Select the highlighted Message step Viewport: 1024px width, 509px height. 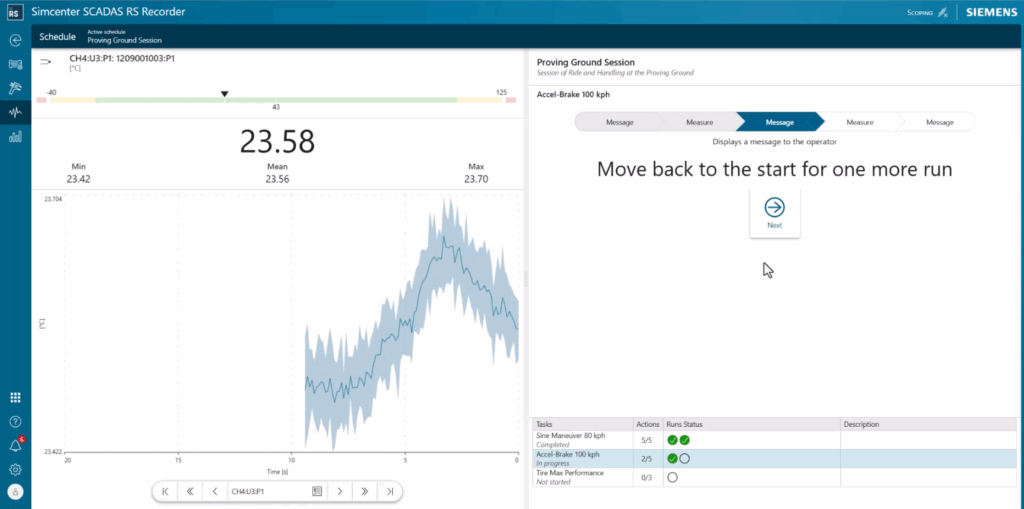pos(779,122)
